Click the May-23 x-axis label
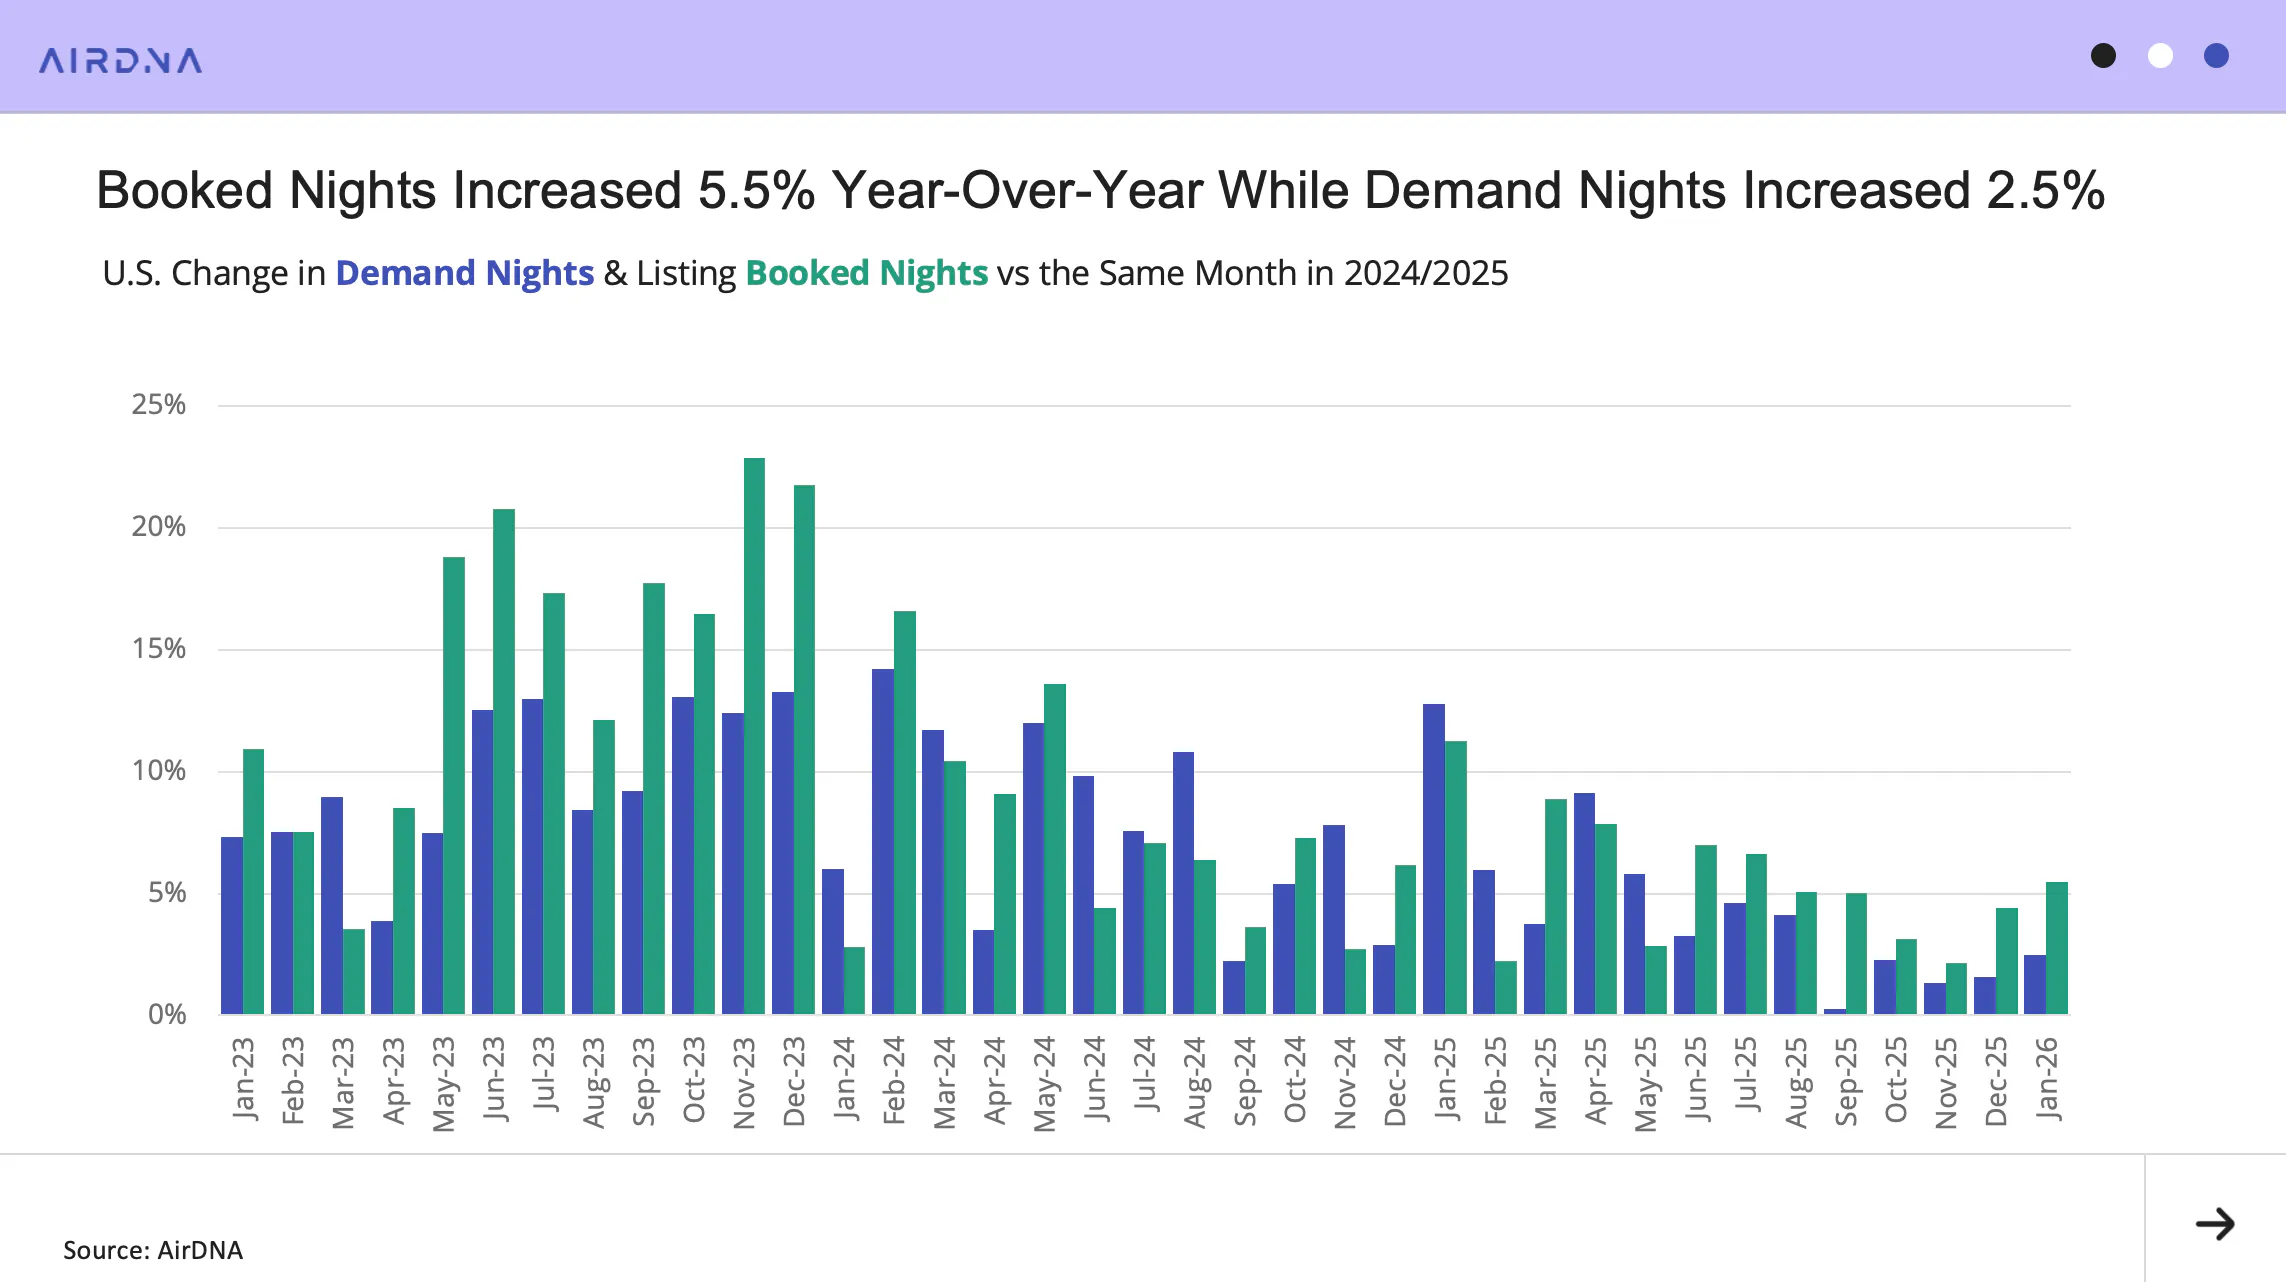 click(443, 1084)
